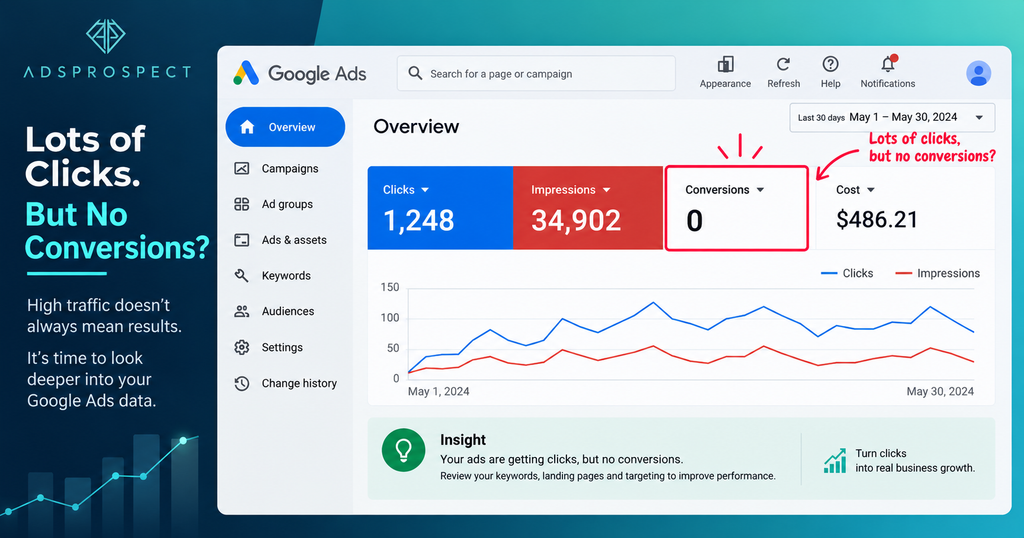Click the blue Clicks scorecard
Screen dimensions: 1024x538
pyautogui.click(x=440, y=208)
